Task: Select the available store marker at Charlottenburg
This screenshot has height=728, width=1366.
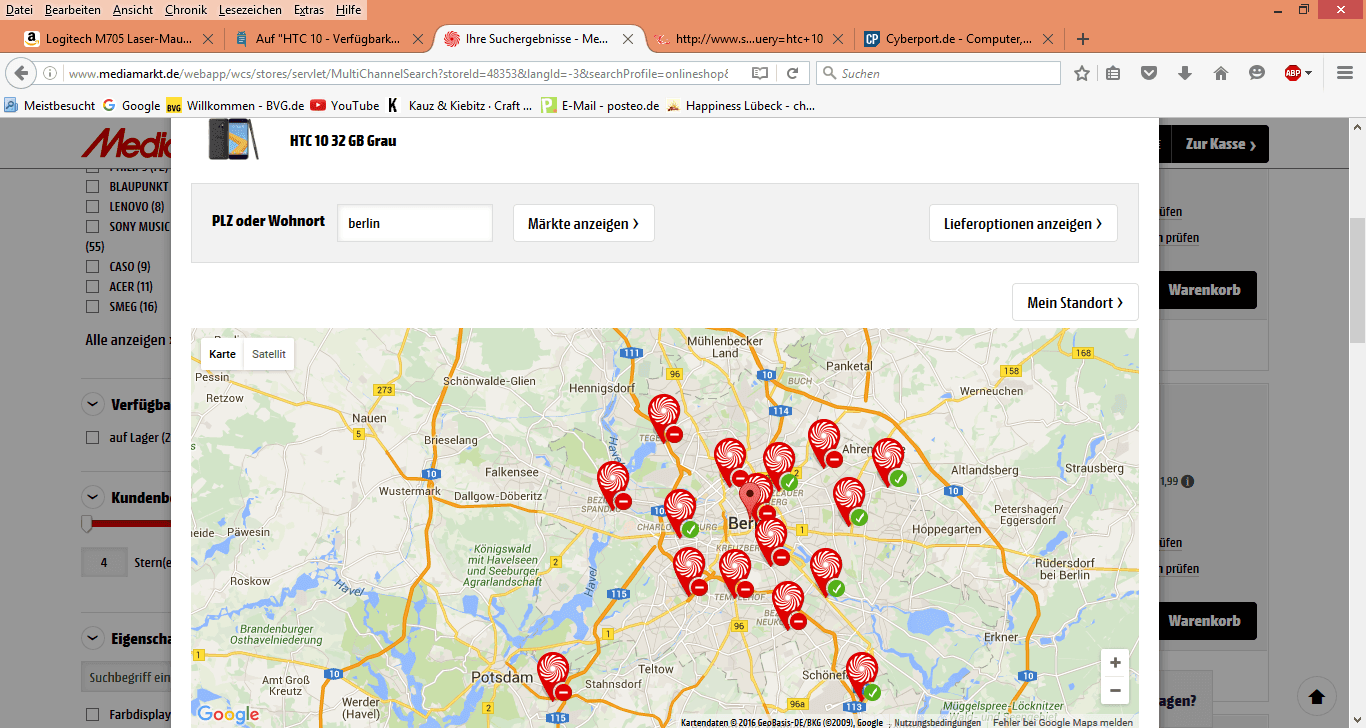Action: pos(681,513)
